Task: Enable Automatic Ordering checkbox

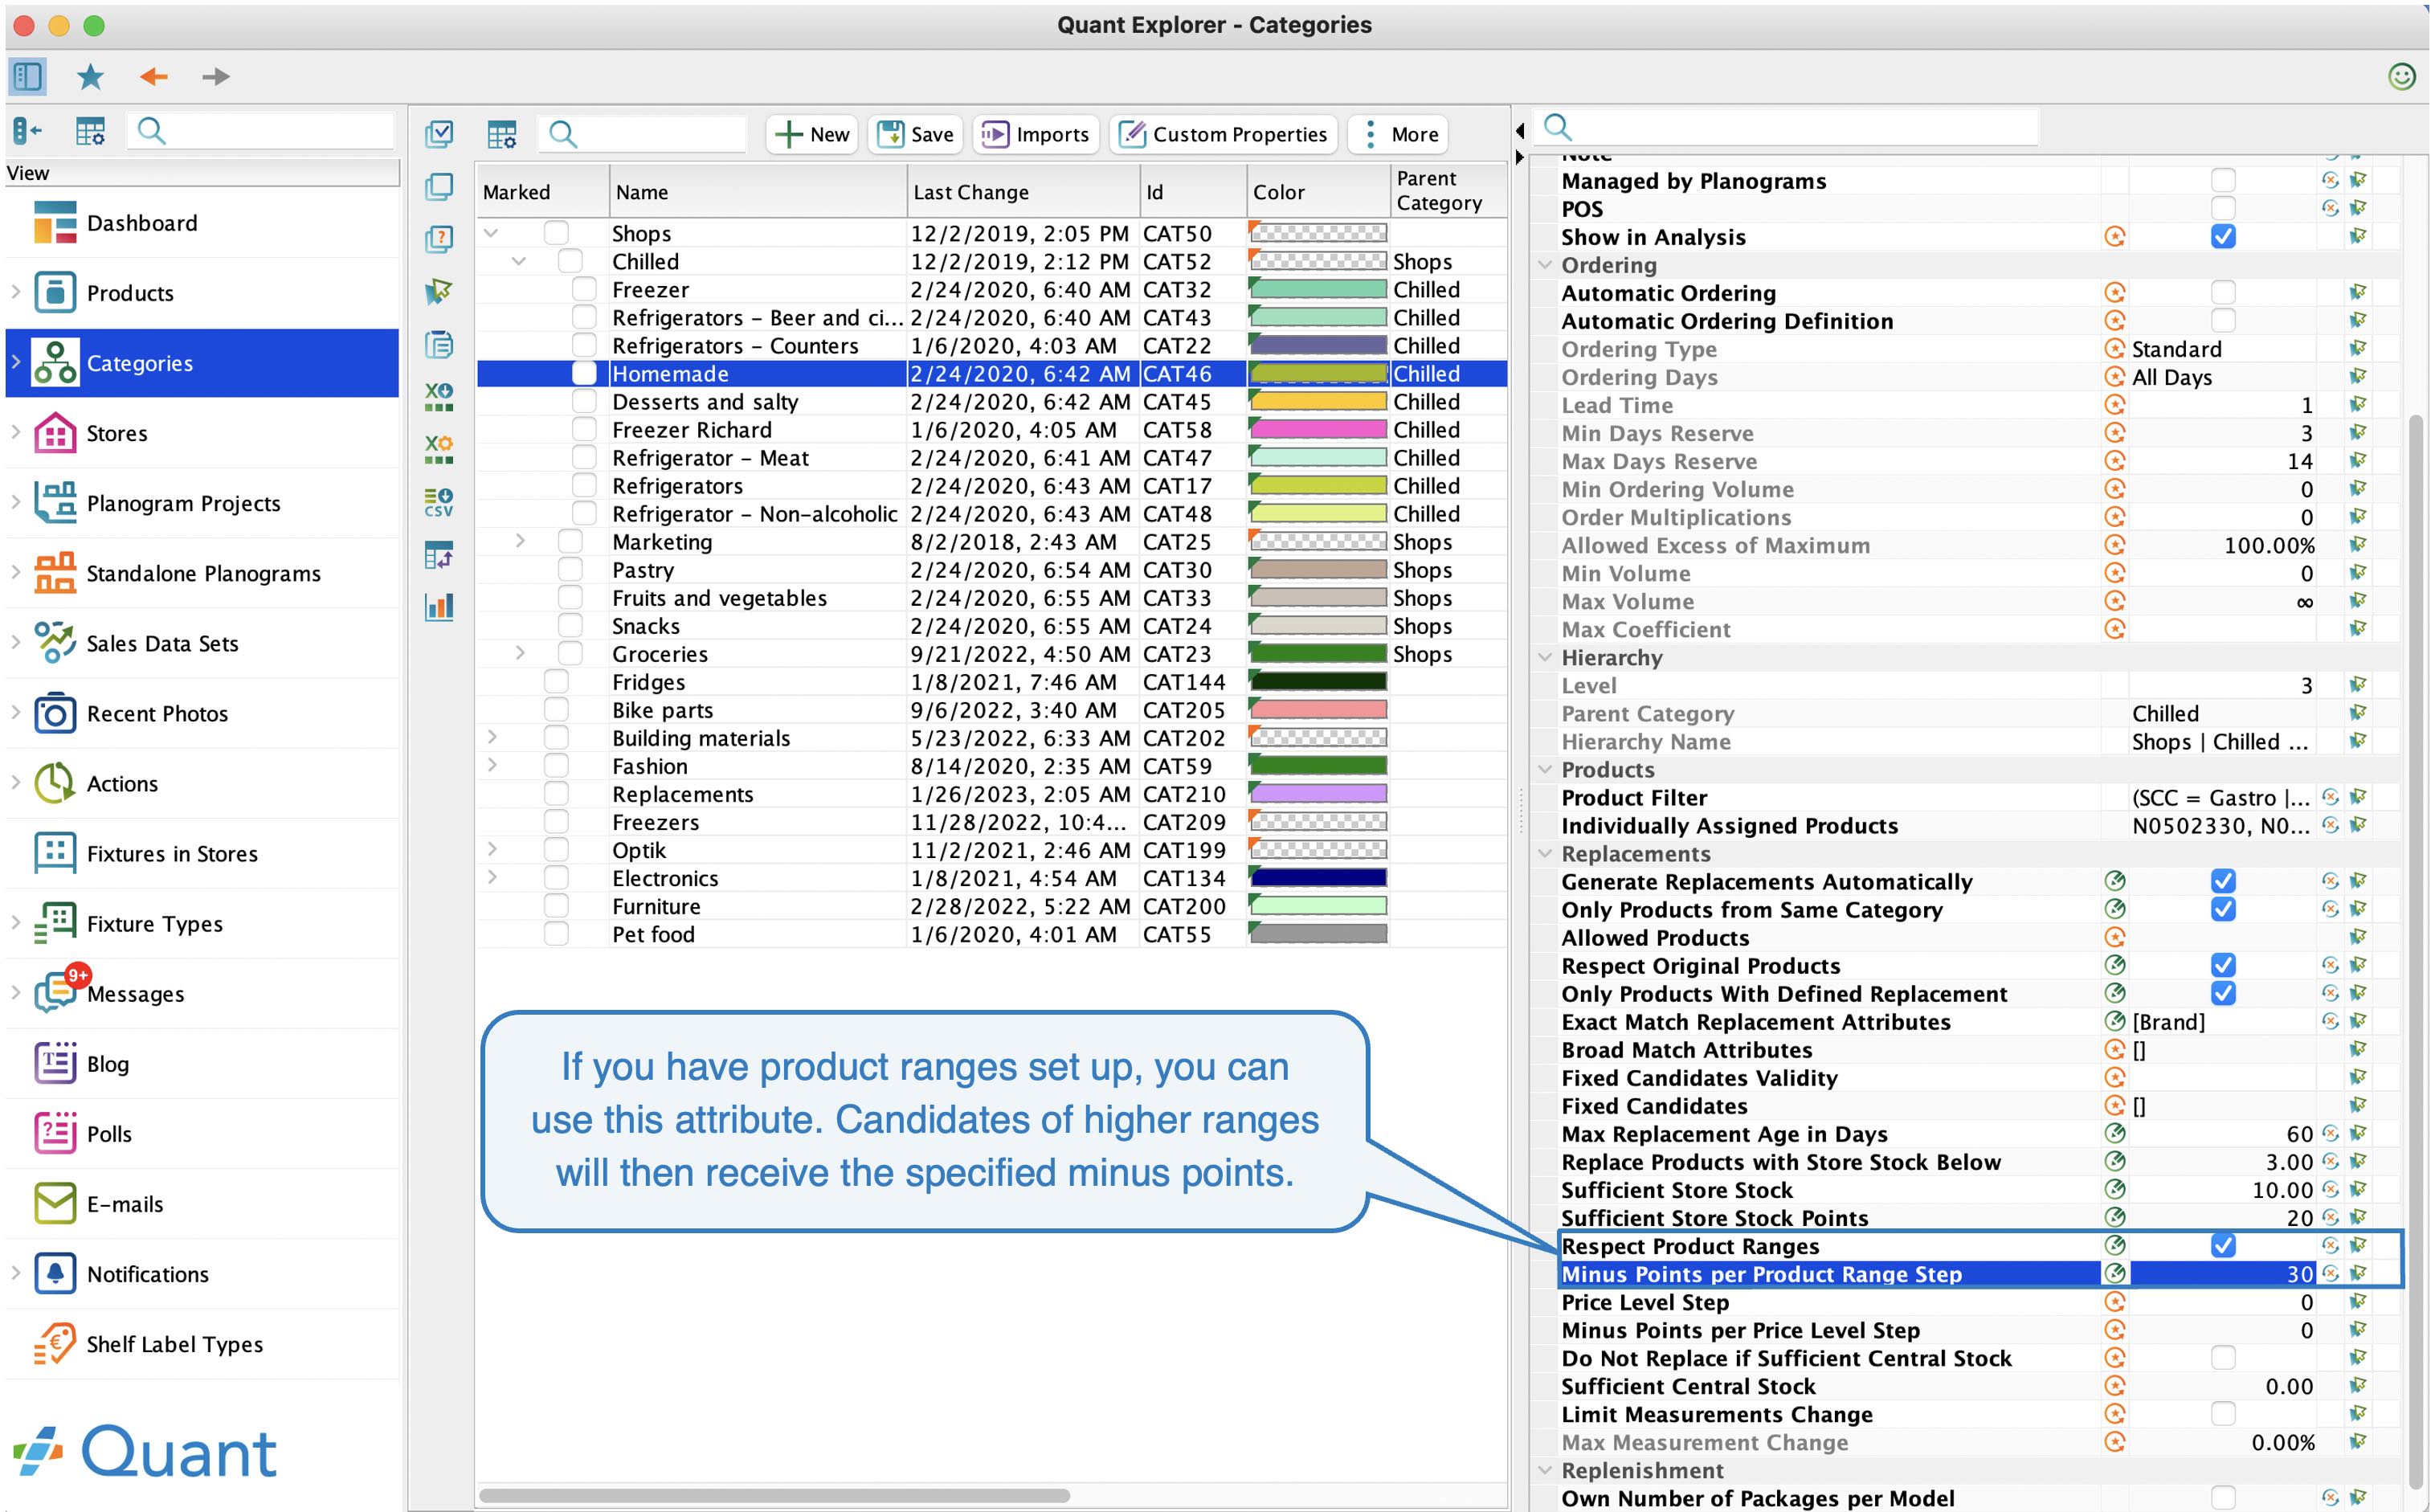Action: (x=2222, y=292)
